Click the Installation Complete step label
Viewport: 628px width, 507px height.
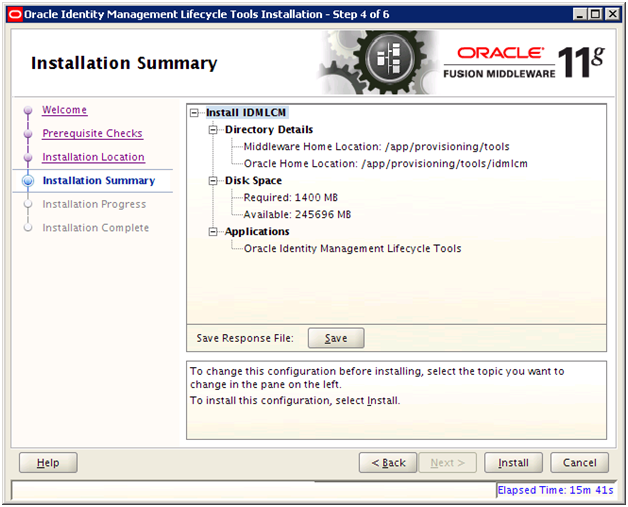click(96, 228)
